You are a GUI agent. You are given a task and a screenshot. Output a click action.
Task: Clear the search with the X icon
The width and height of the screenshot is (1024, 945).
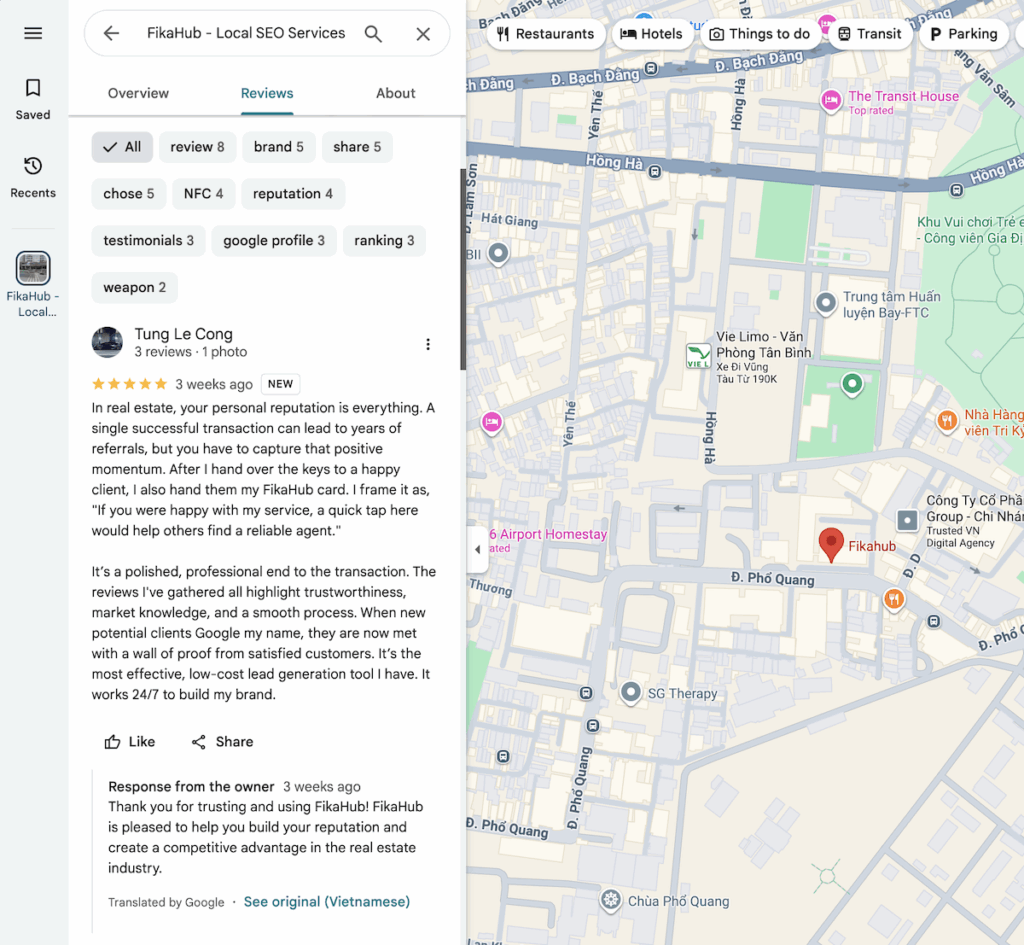coord(423,34)
